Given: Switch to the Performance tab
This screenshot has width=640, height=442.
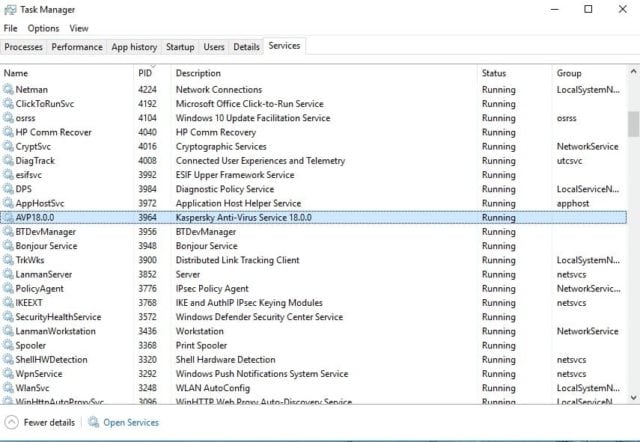Looking at the screenshot, I should [x=77, y=47].
